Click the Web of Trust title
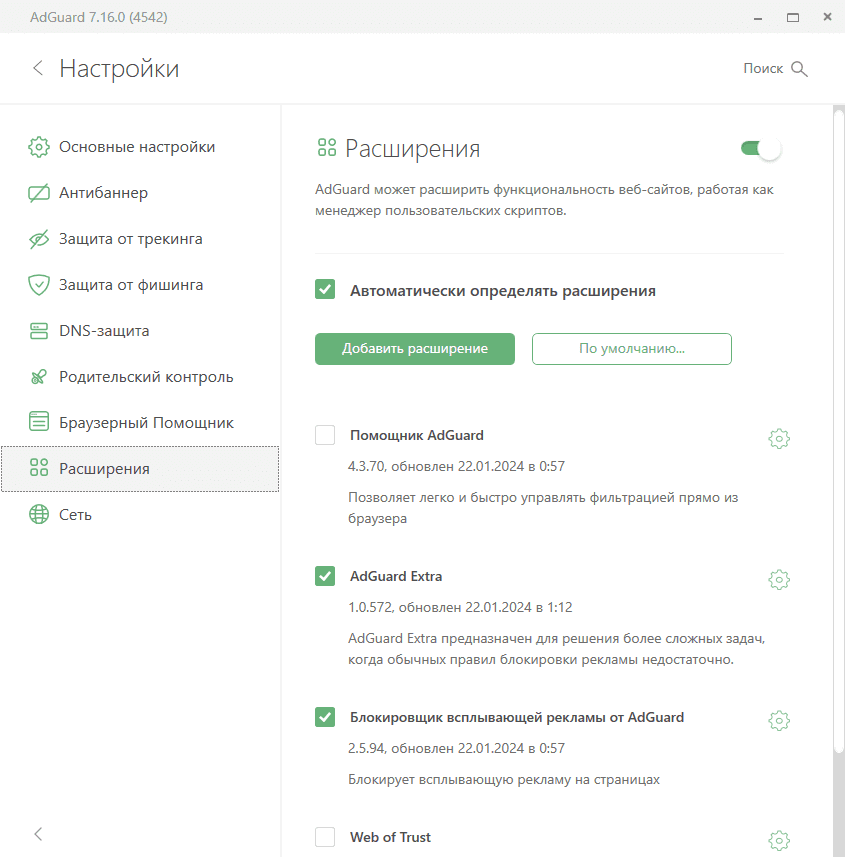Image resolution: width=845 pixels, height=857 pixels. coord(390,837)
